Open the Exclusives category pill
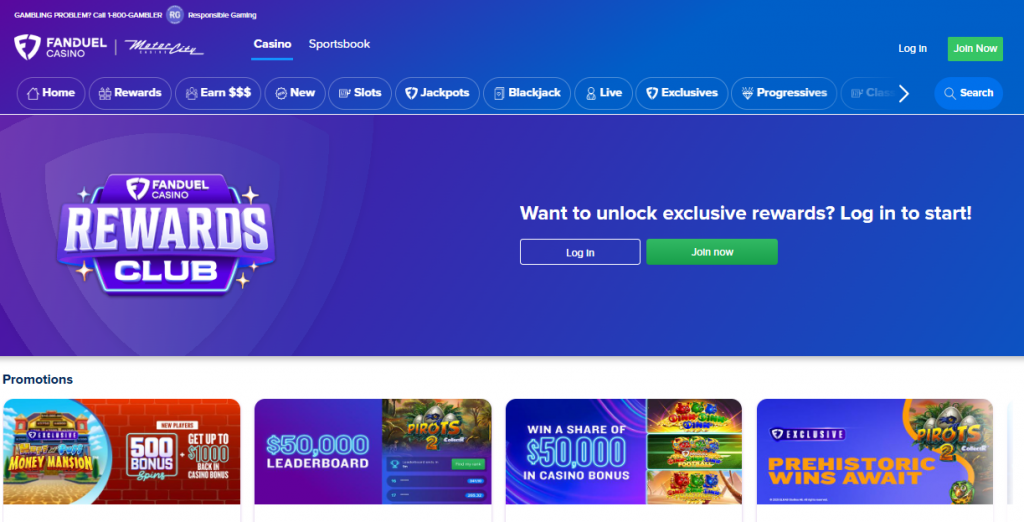The height and width of the screenshot is (522, 1024). [682, 93]
